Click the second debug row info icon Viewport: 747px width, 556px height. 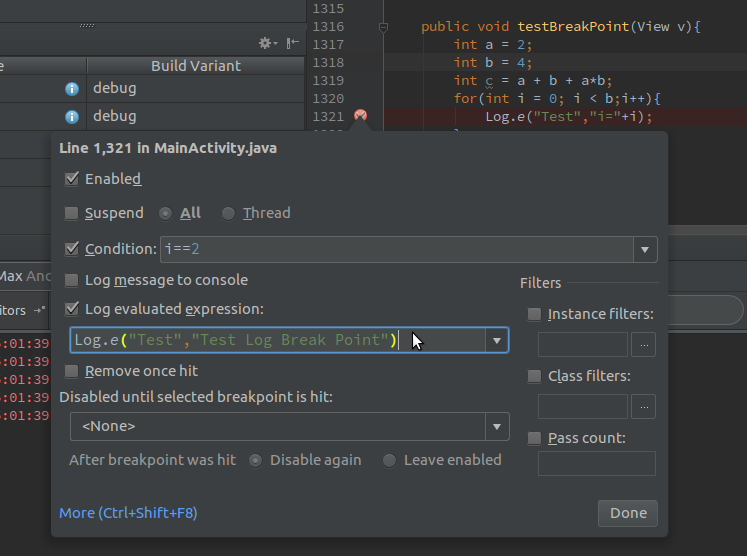point(72,116)
